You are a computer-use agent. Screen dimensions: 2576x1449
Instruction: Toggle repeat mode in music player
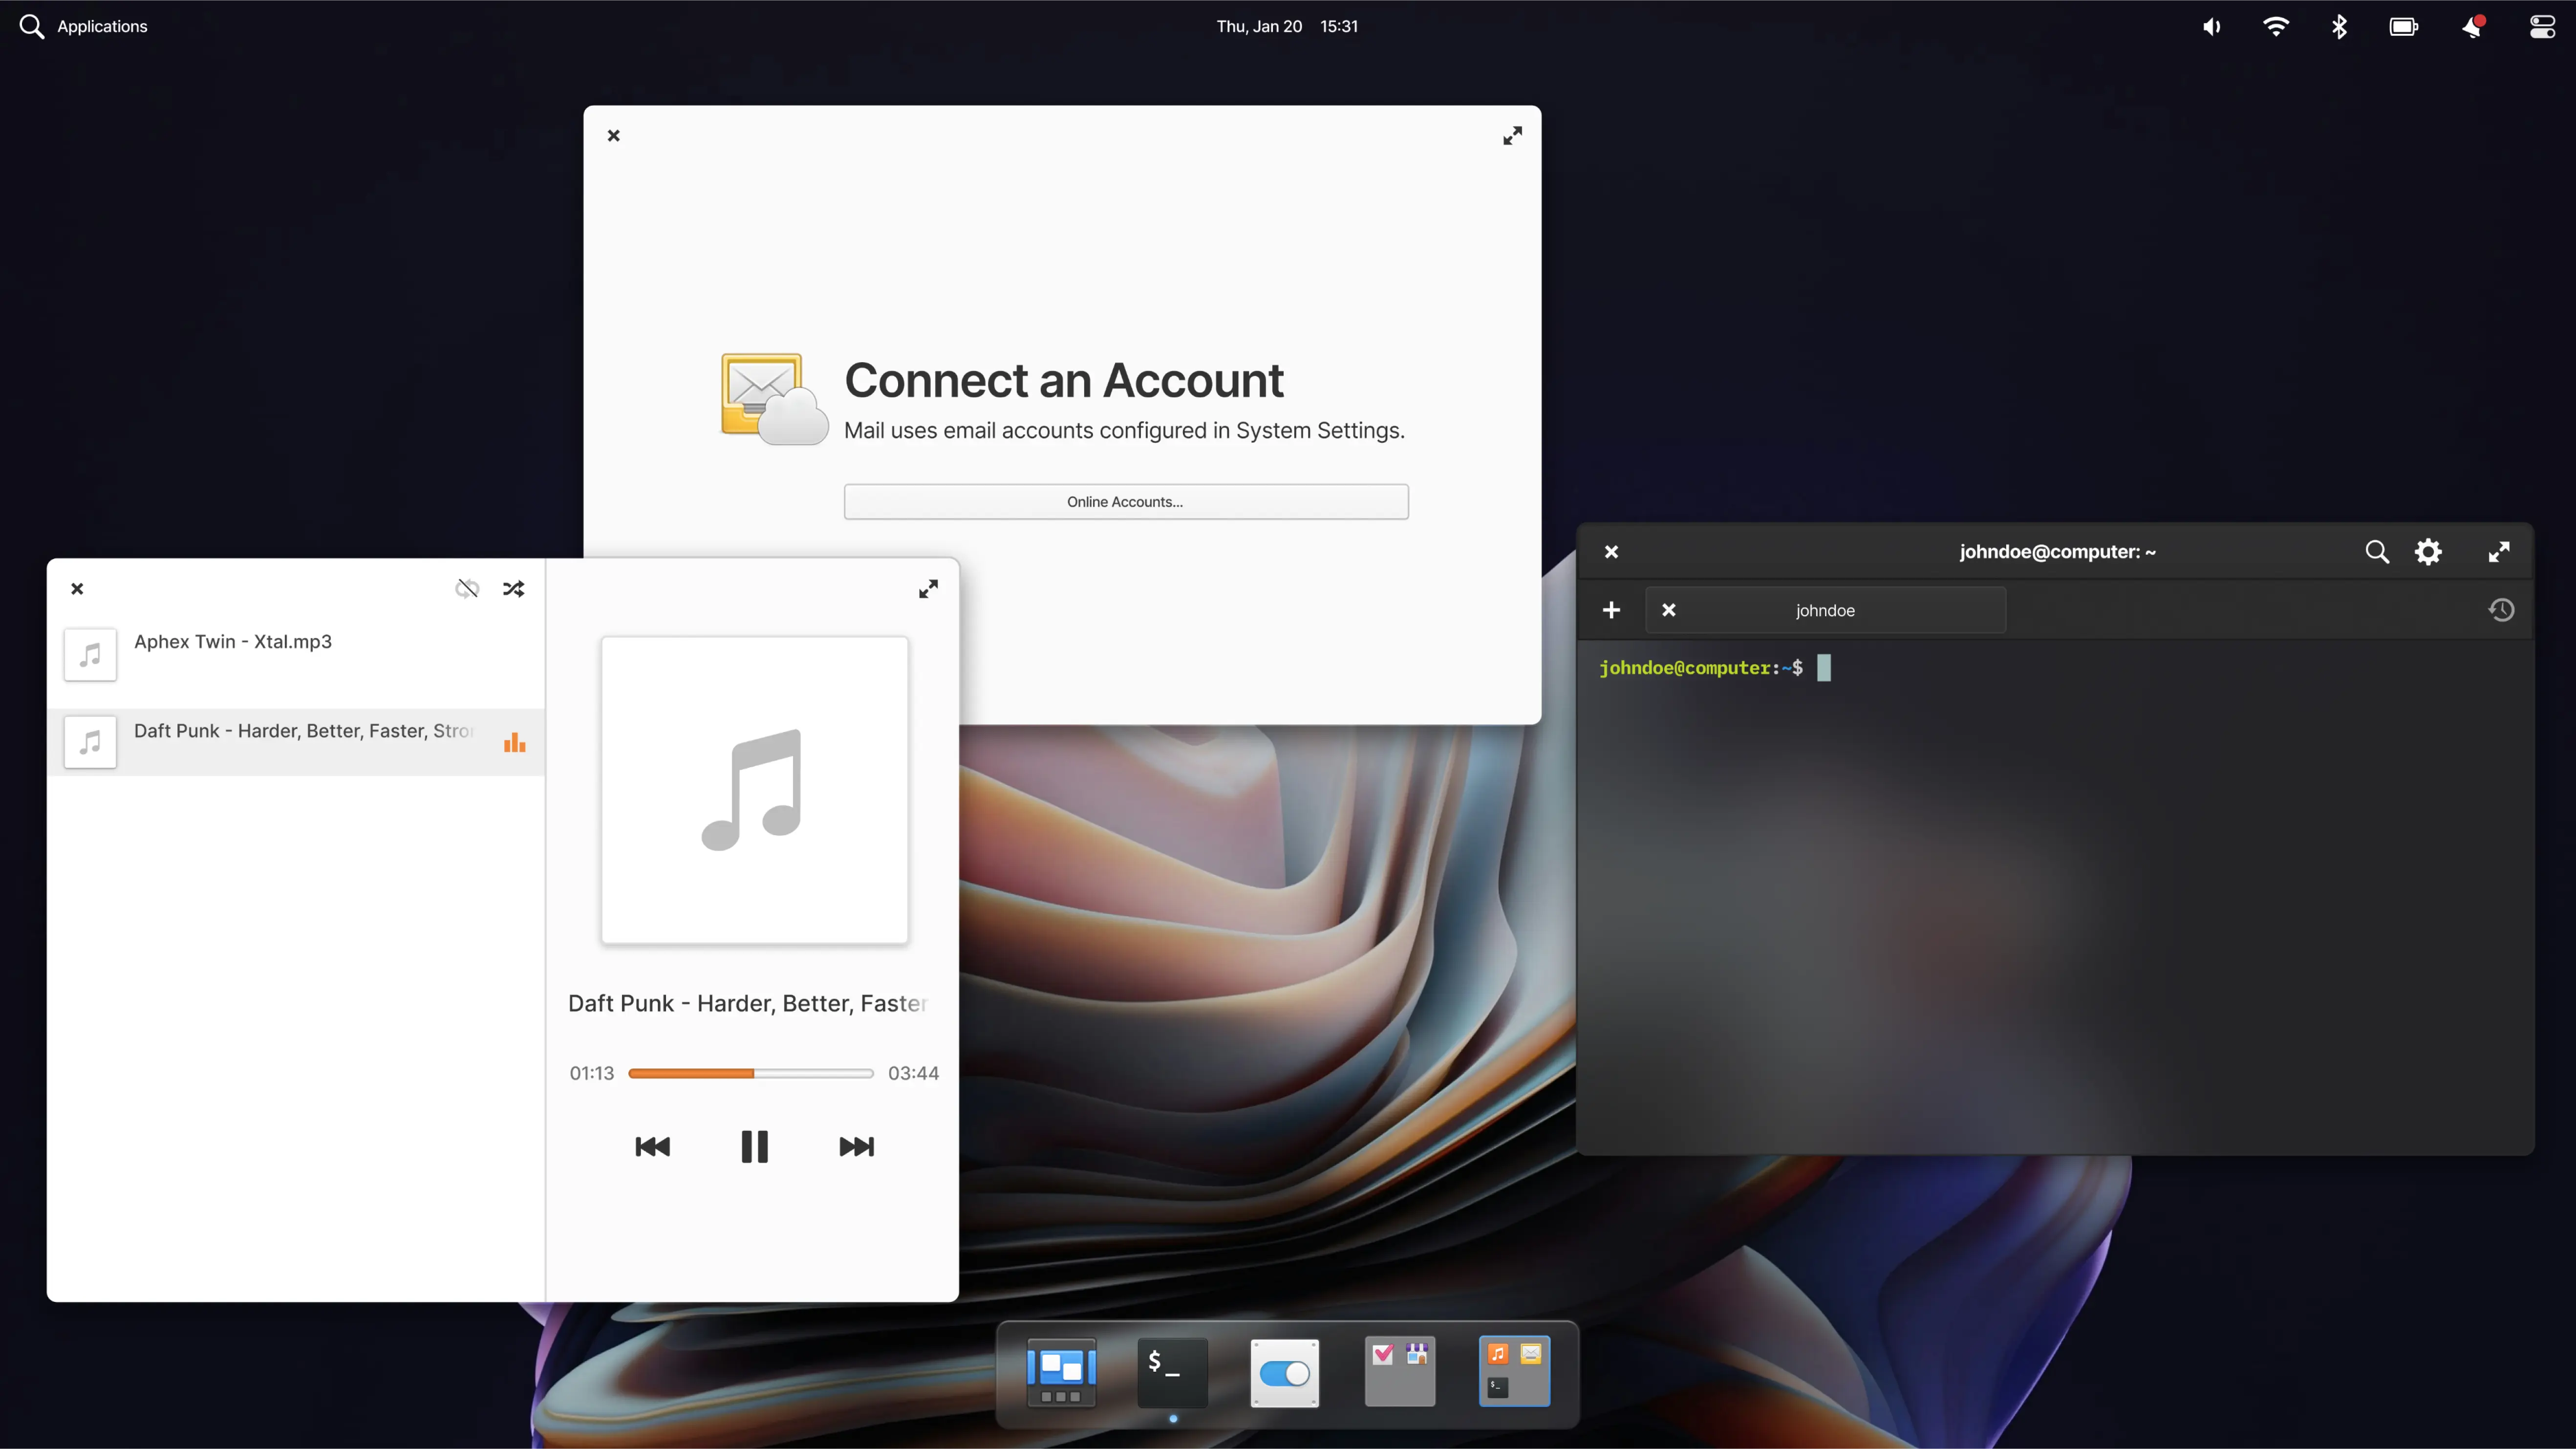[467, 589]
